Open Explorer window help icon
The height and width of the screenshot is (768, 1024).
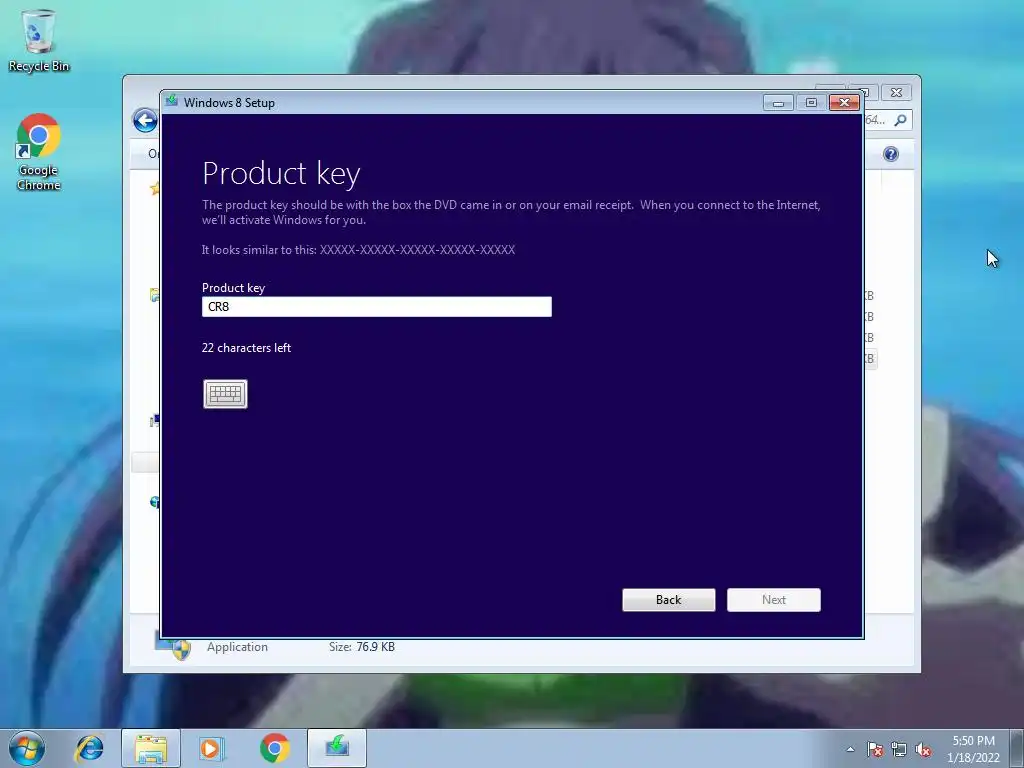pos(891,154)
